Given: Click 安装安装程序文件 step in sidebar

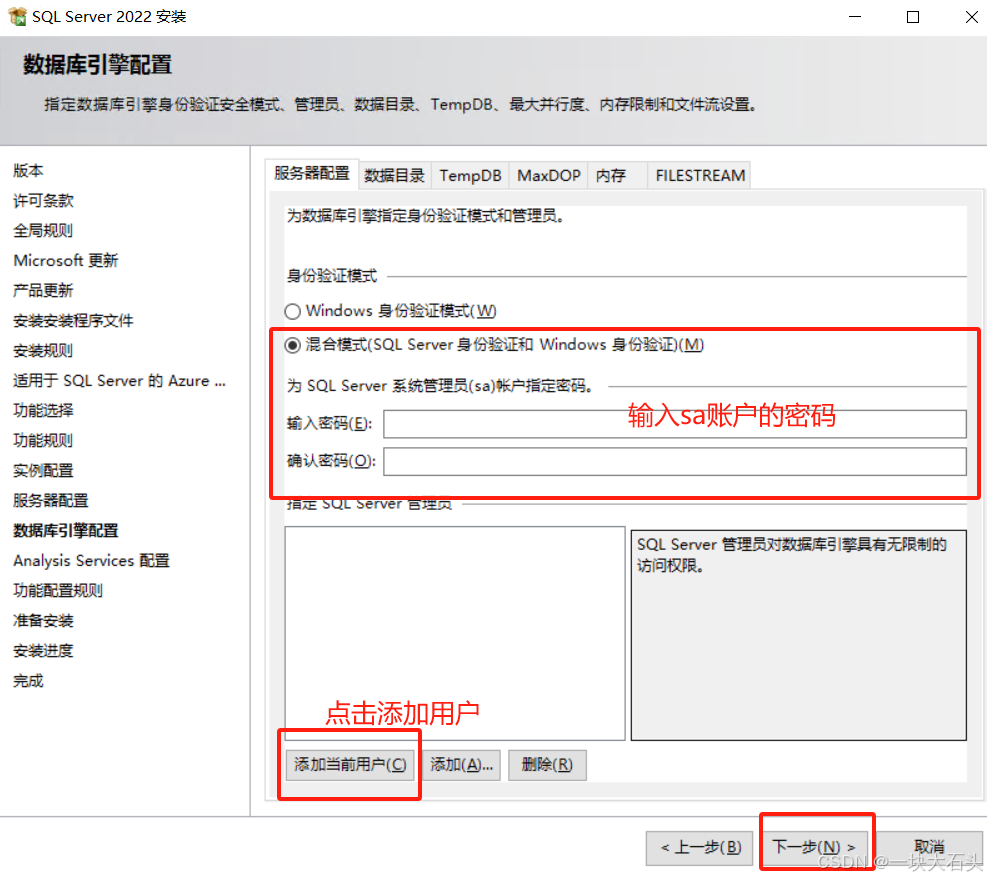Looking at the screenshot, I should pos(74,321).
